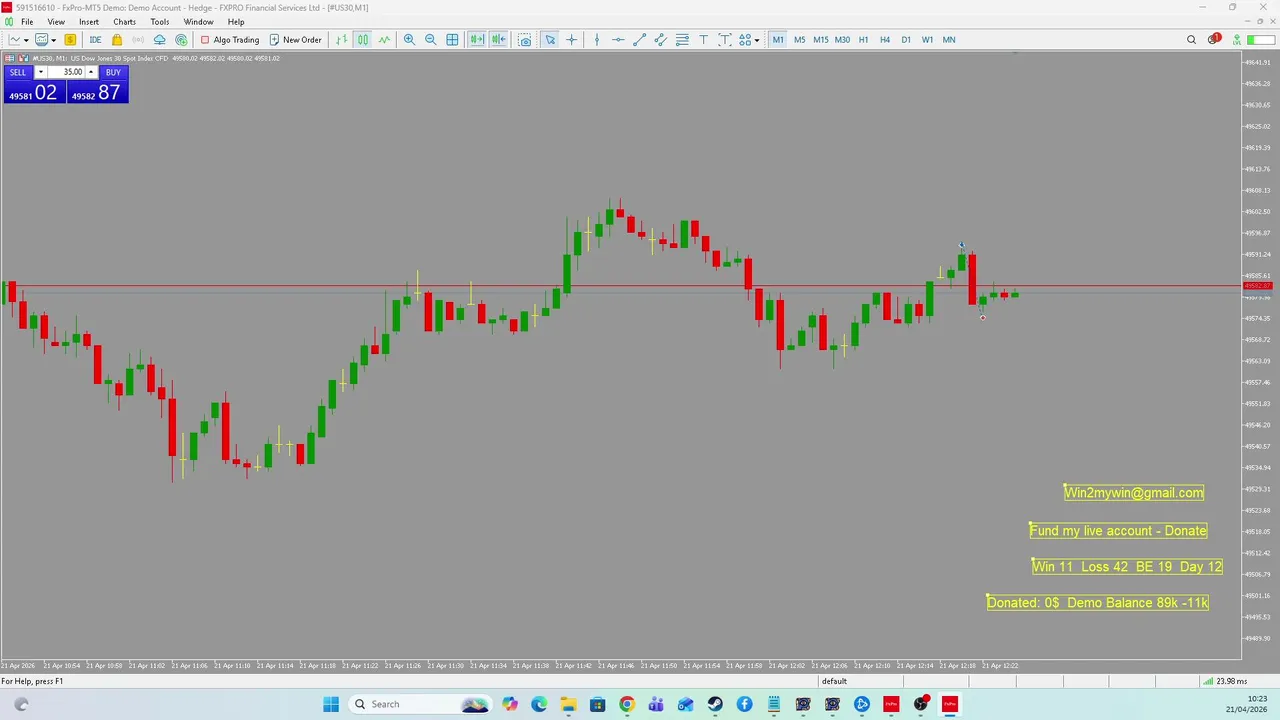Image resolution: width=1280 pixels, height=720 pixels.
Task: Switch to M30 timeframe
Action: pos(842,40)
